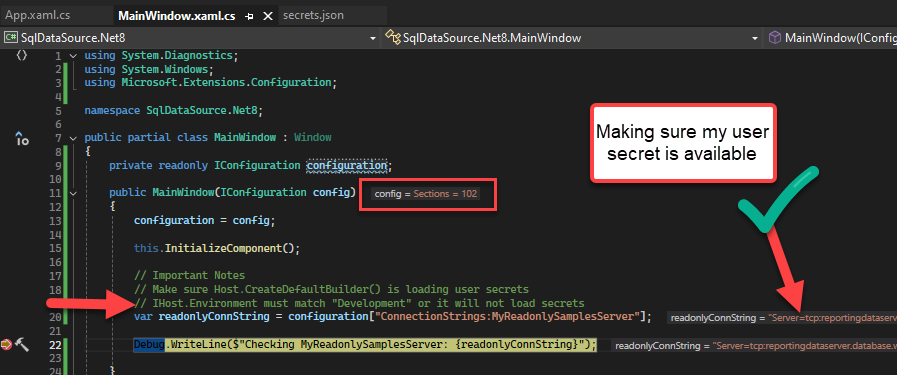Click the config Sections = 102 data tip
Screen dimensions: 897x375
[426, 194]
